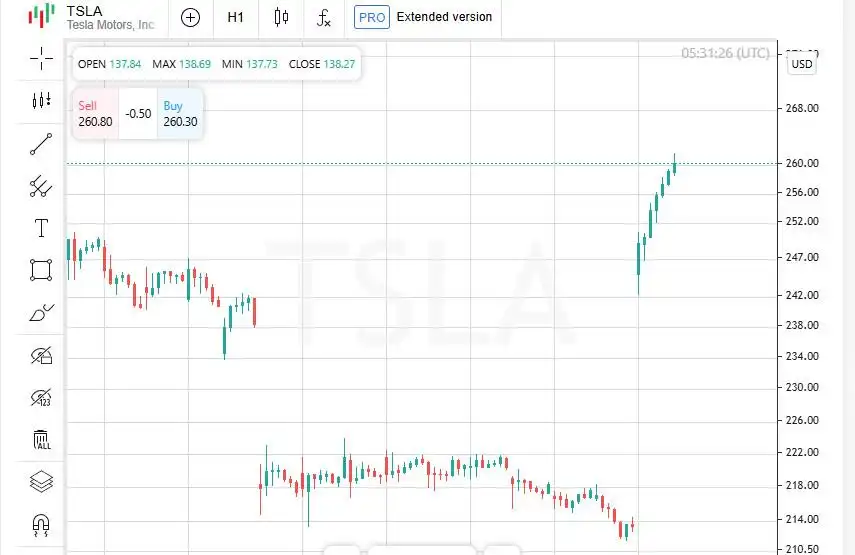Click the 214.00 price axis label
The image size is (855, 555).
click(x=802, y=519)
